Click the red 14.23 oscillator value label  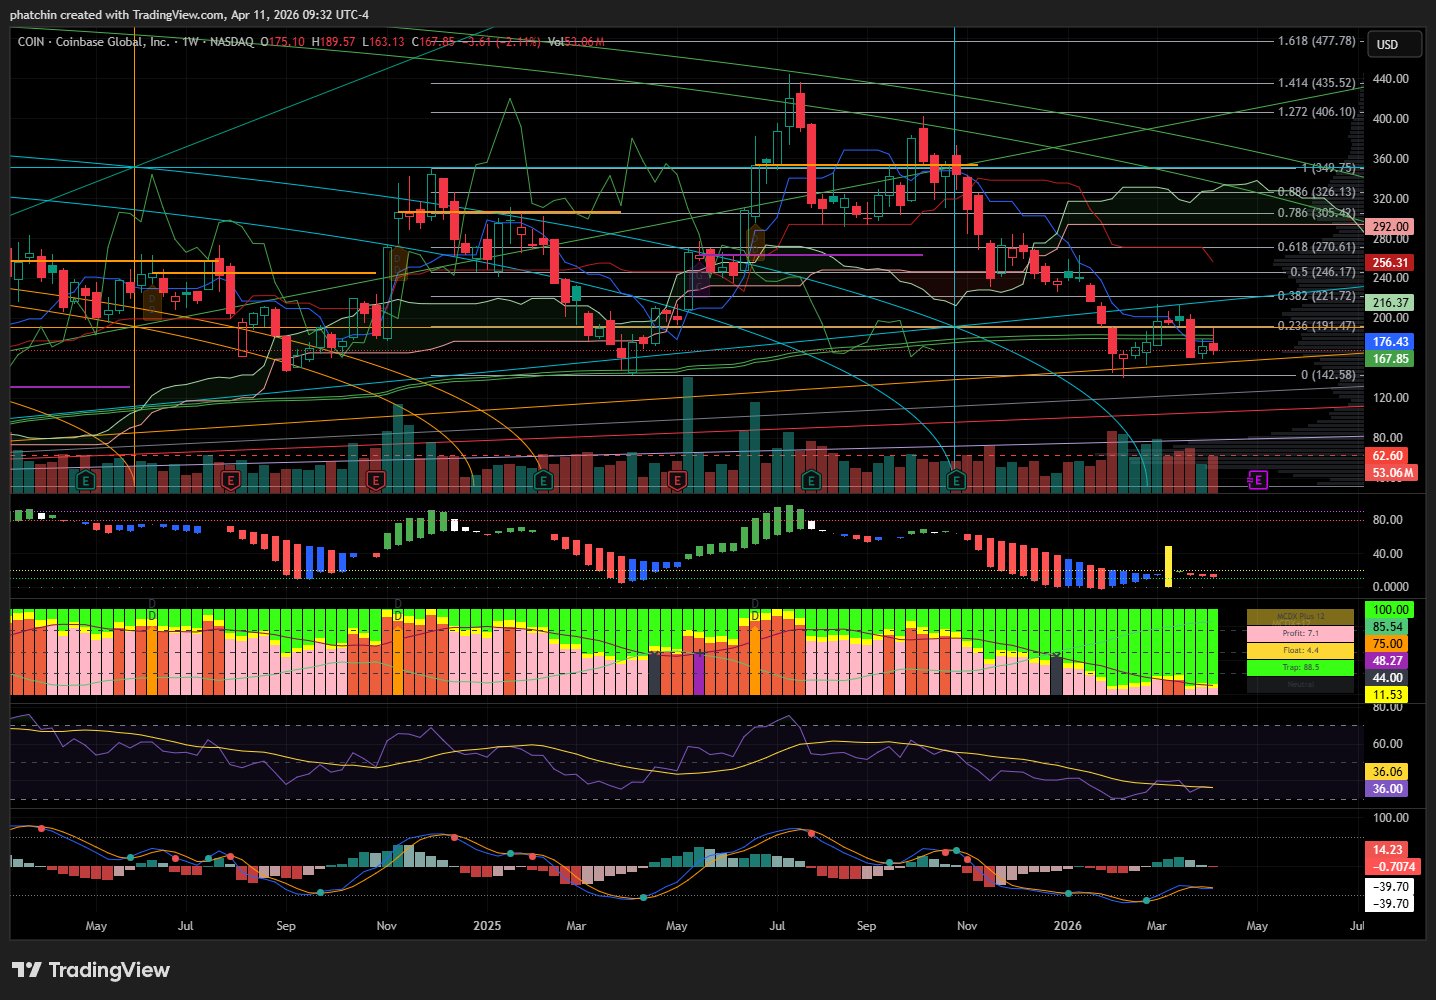[x=1387, y=850]
